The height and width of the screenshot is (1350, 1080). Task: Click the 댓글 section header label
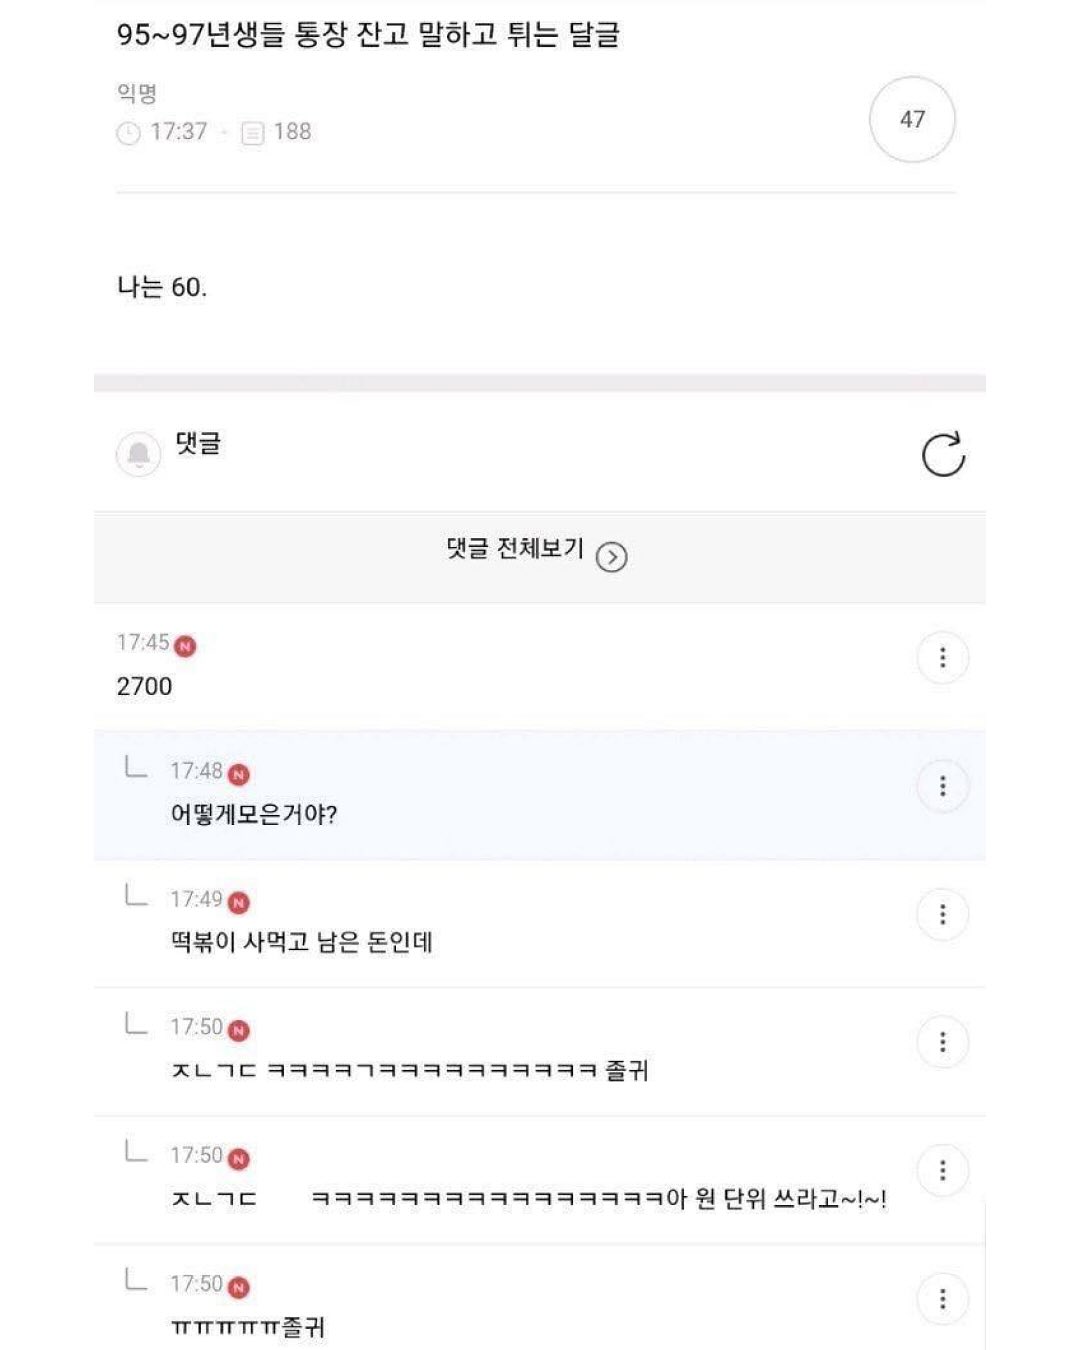198,443
